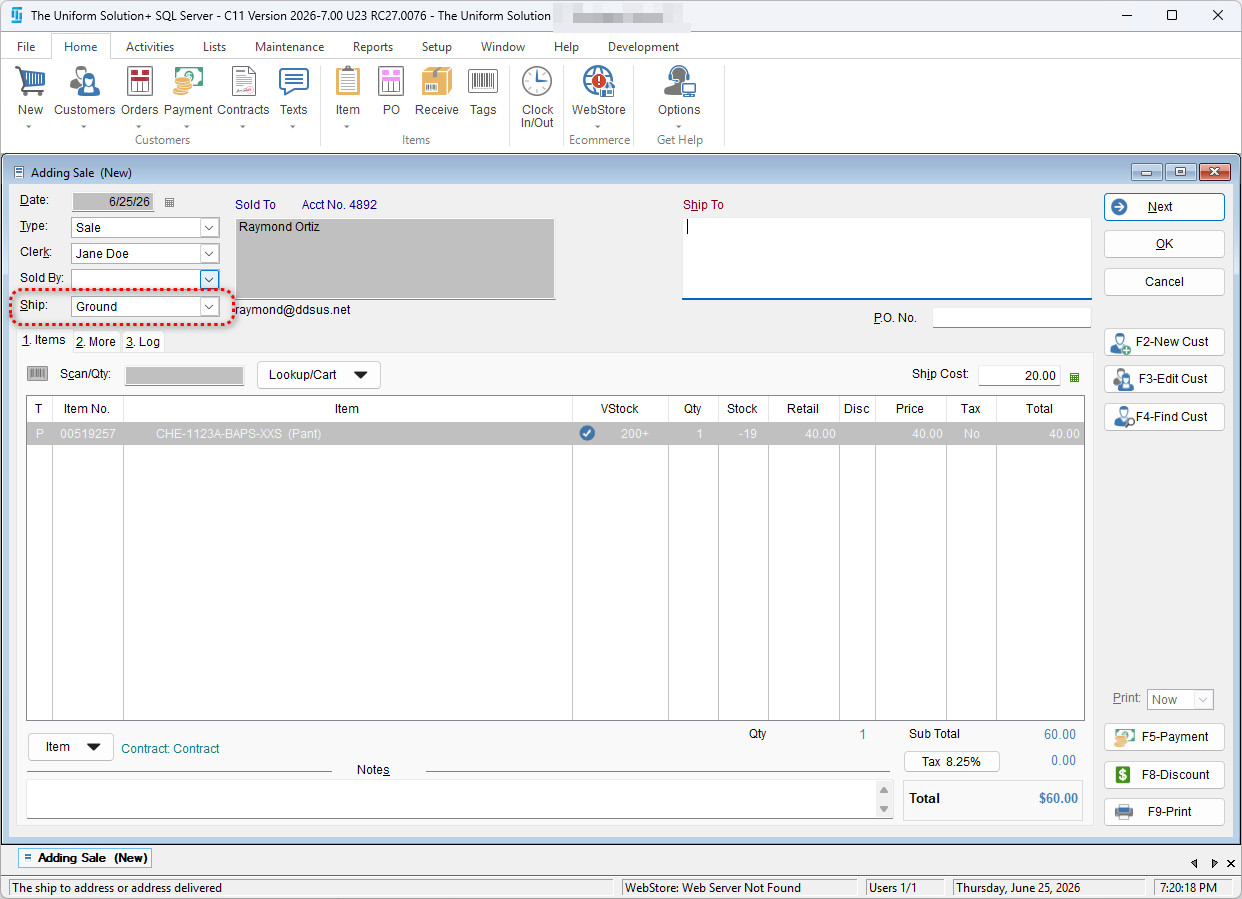The image size is (1242, 899).
Task: Switch to the Lists ribbon tab
Action: [x=214, y=47]
